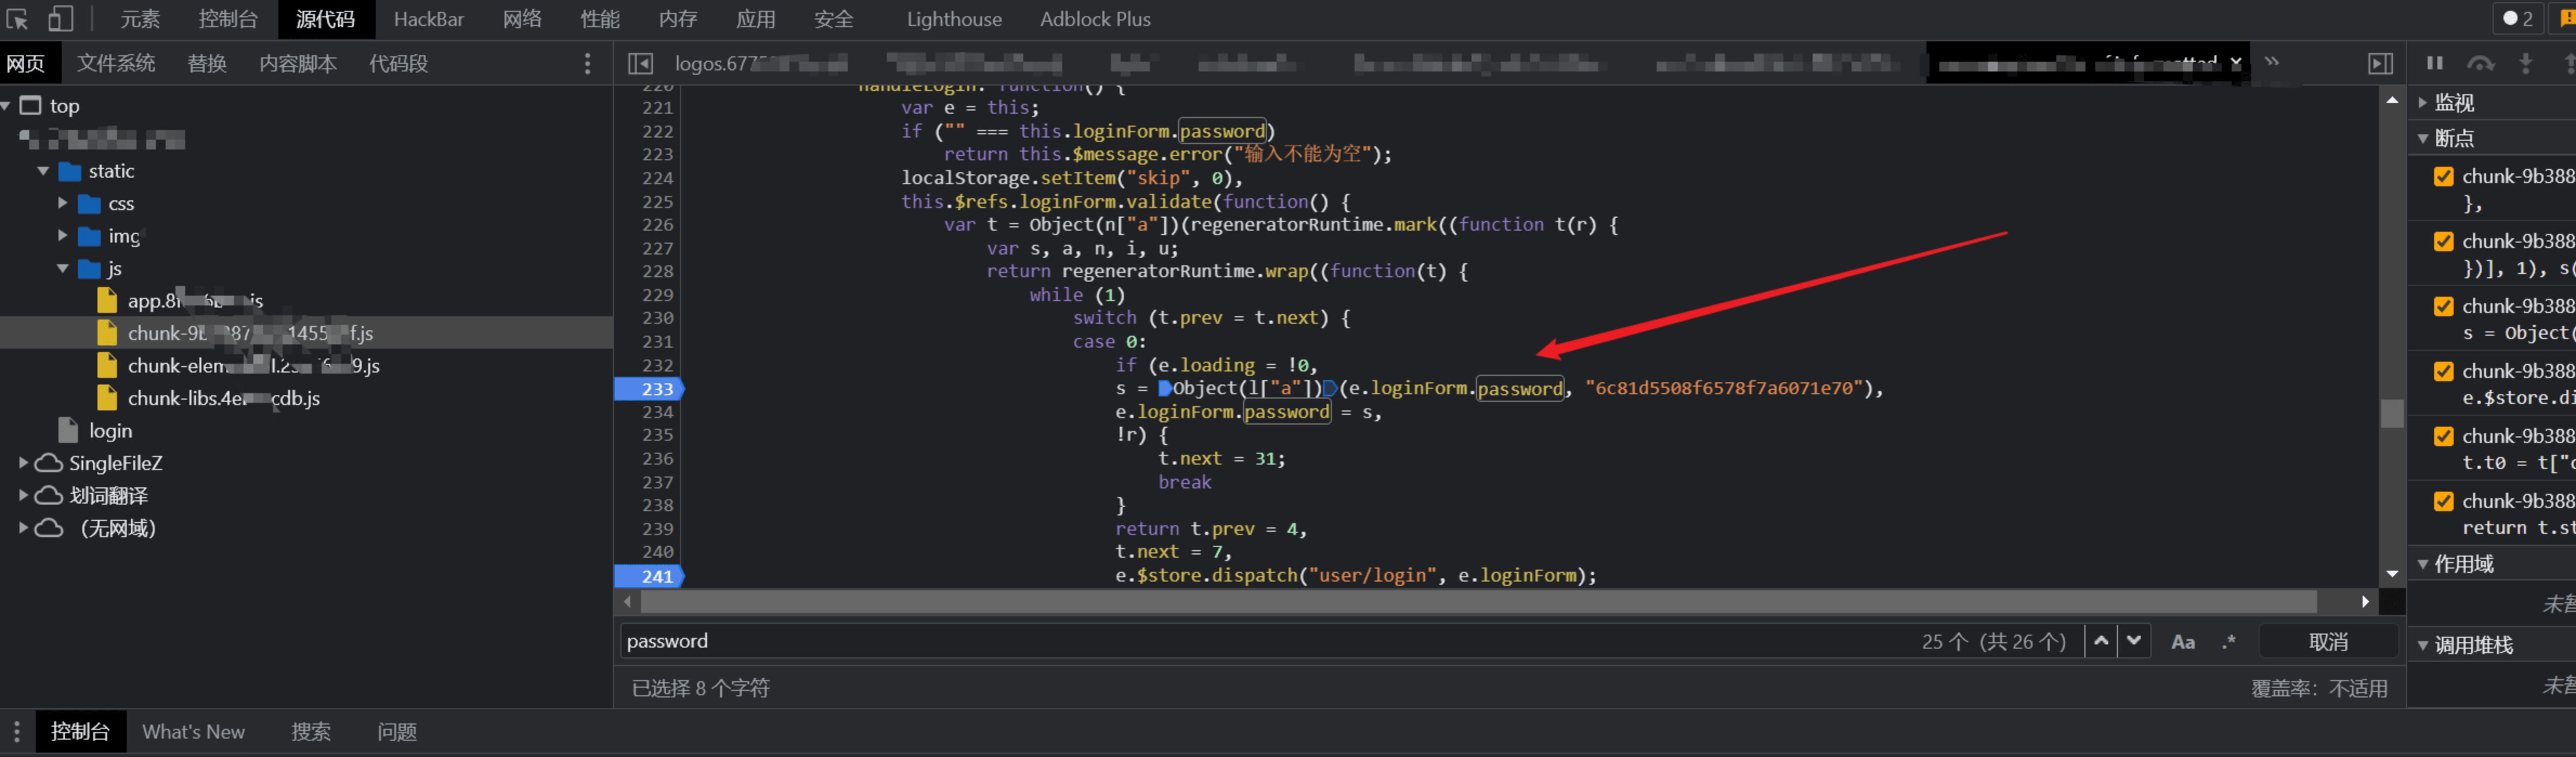Click the hide navigator sidebar icon
The height and width of the screenshot is (757, 2576).
[x=640, y=63]
